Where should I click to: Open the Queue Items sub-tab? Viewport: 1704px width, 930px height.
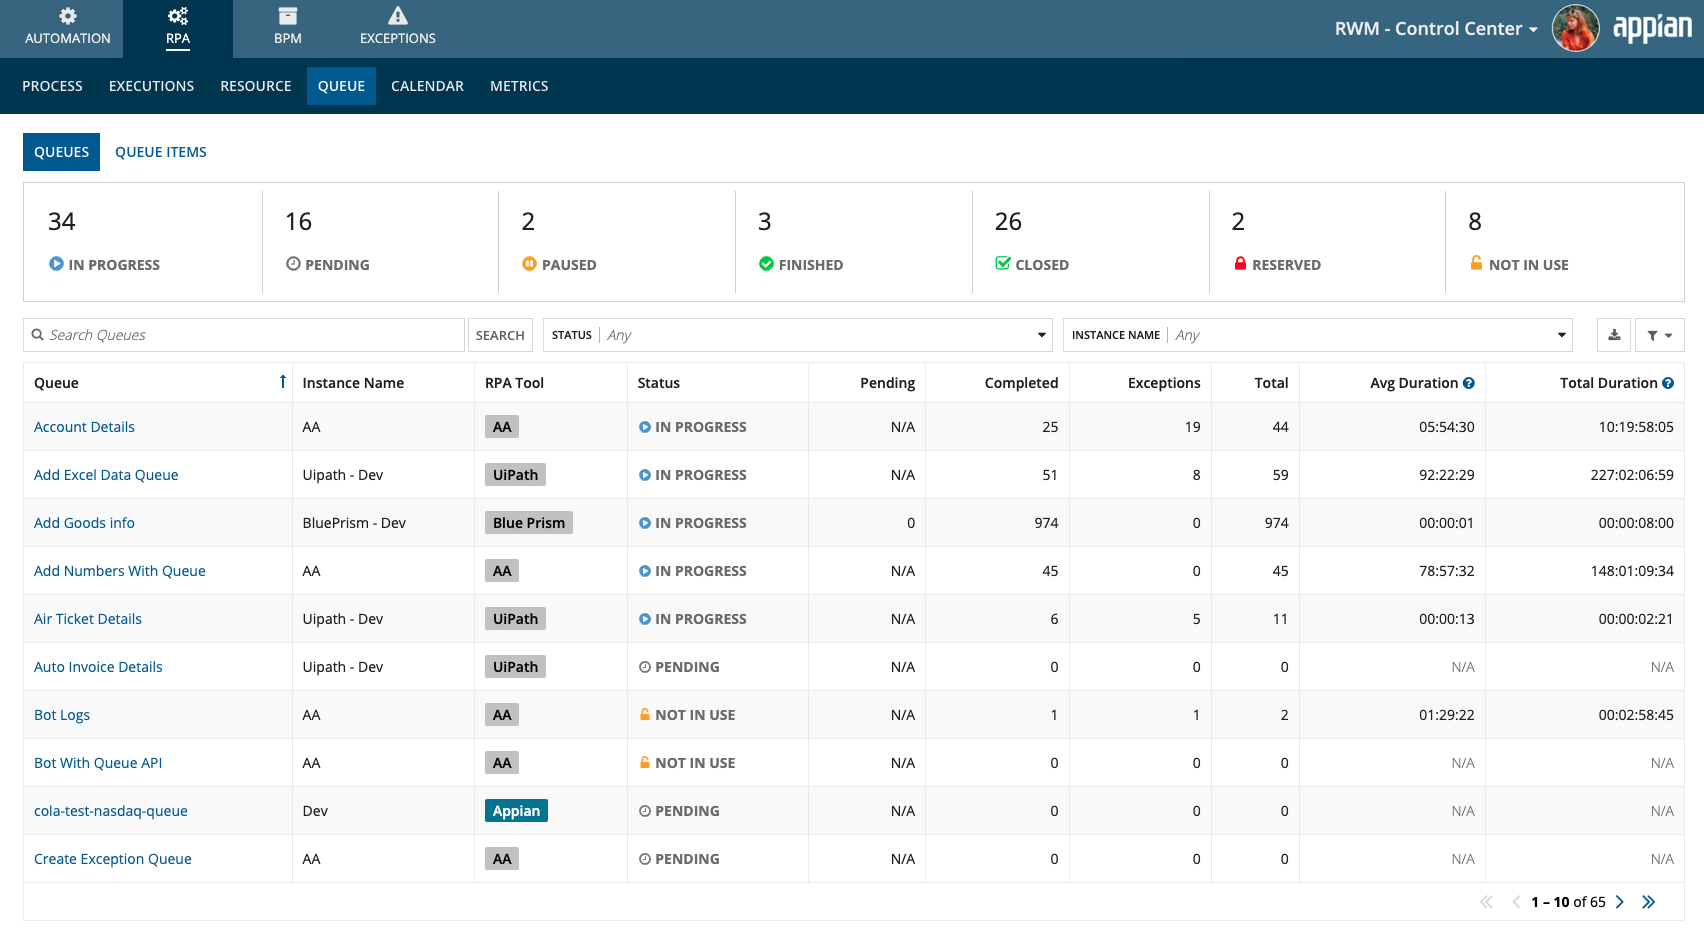(161, 152)
